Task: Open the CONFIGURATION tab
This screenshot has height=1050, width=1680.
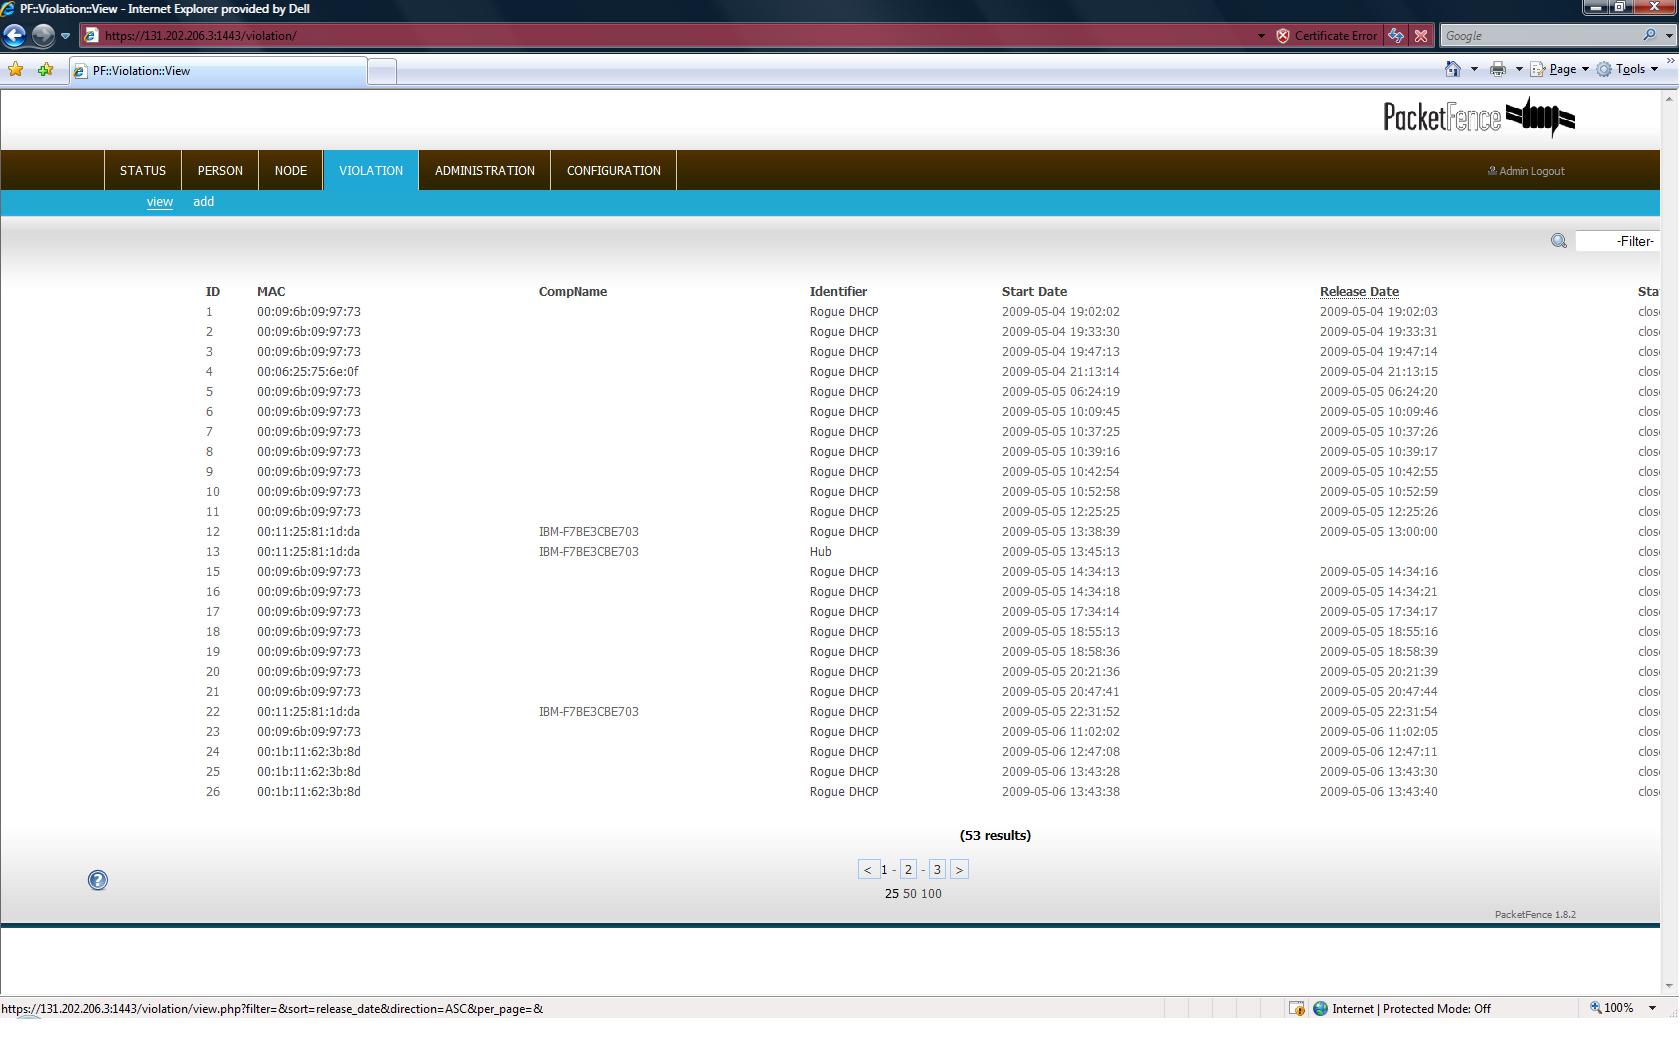Action: 613,171
